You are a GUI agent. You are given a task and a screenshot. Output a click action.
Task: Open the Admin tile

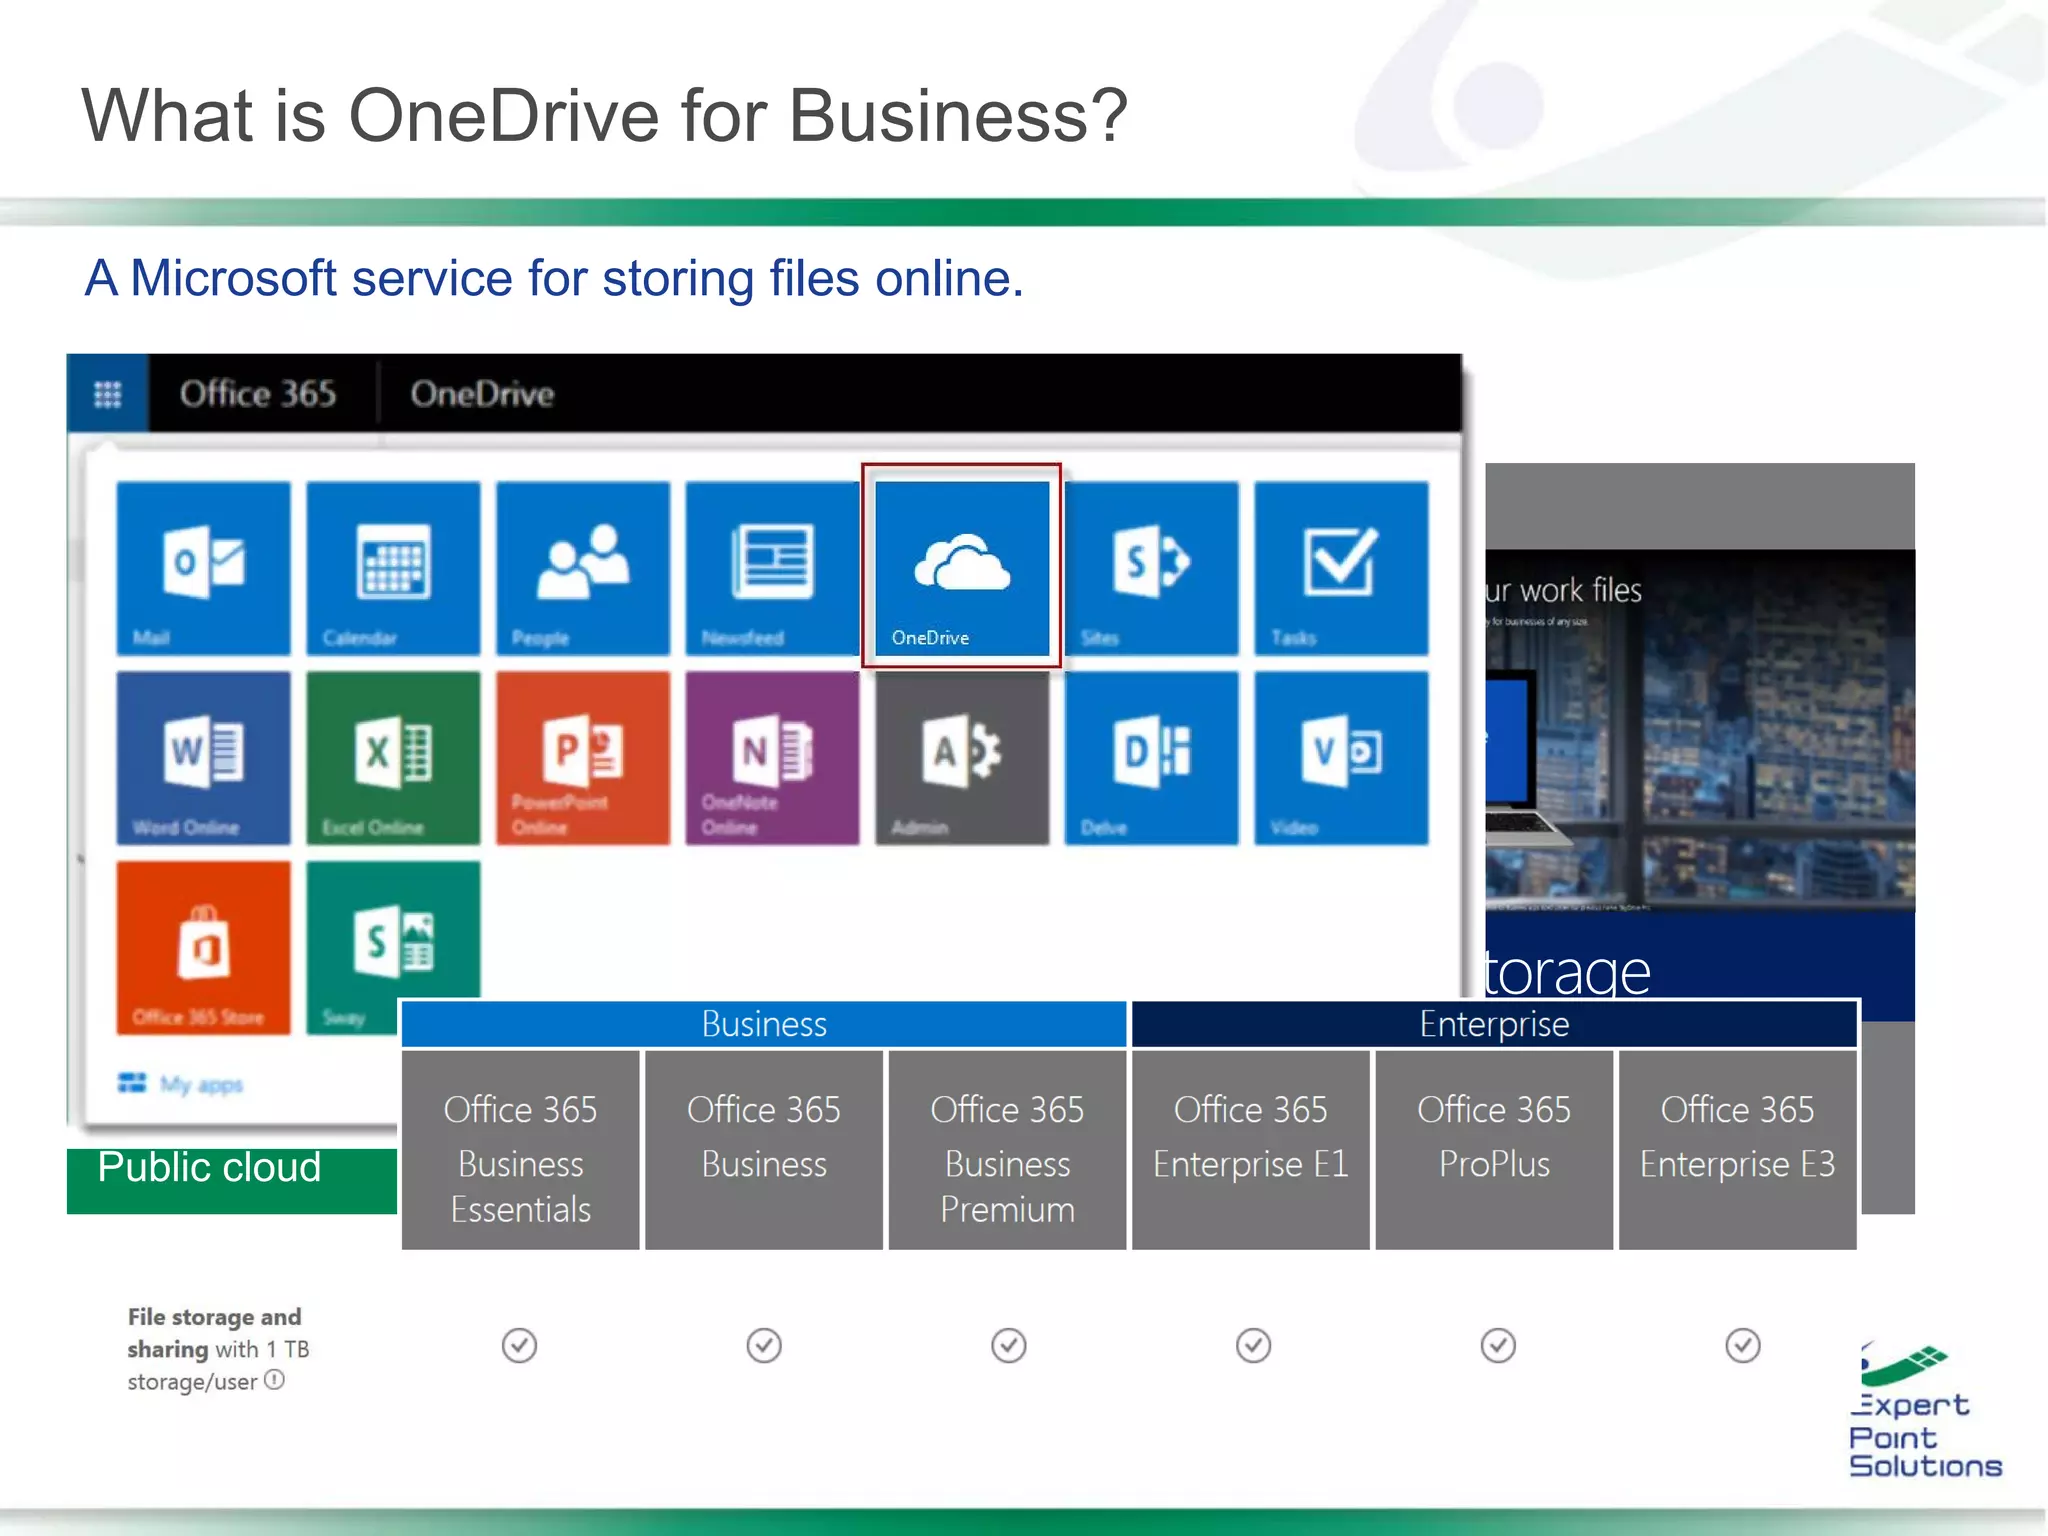point(962,758)
